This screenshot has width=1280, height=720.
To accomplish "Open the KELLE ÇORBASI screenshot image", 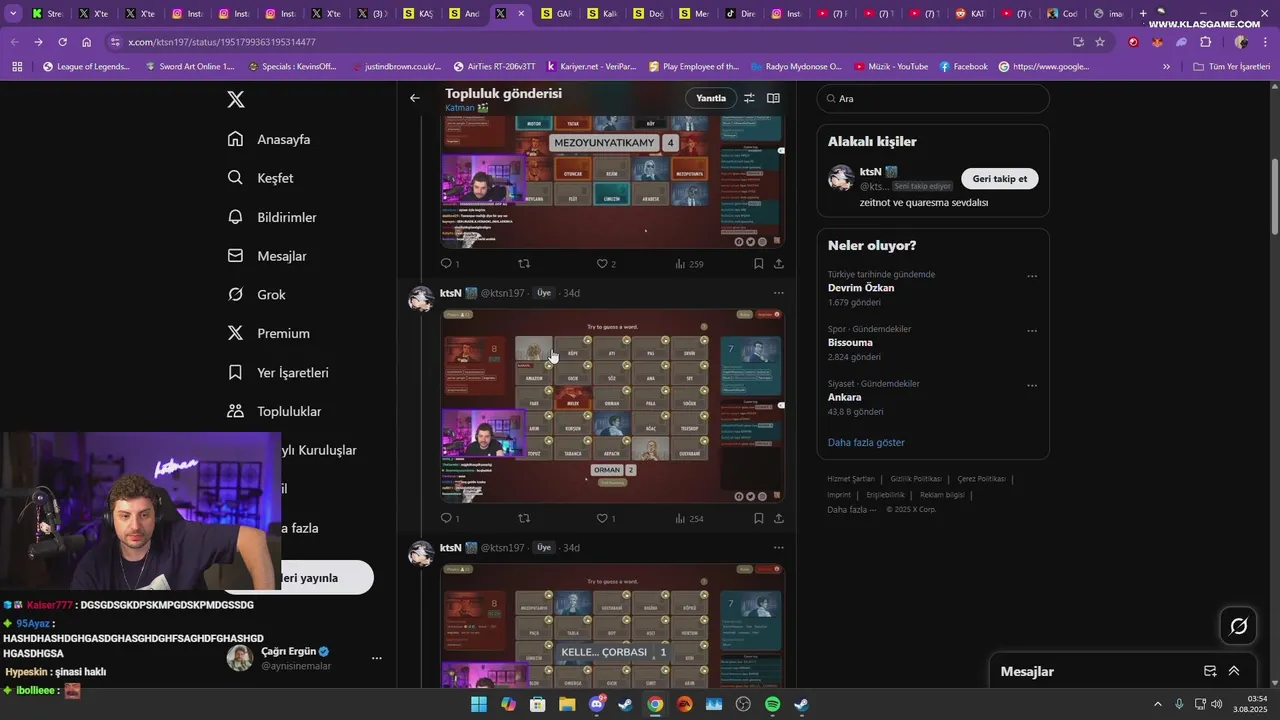I will [x=613, y=626].
